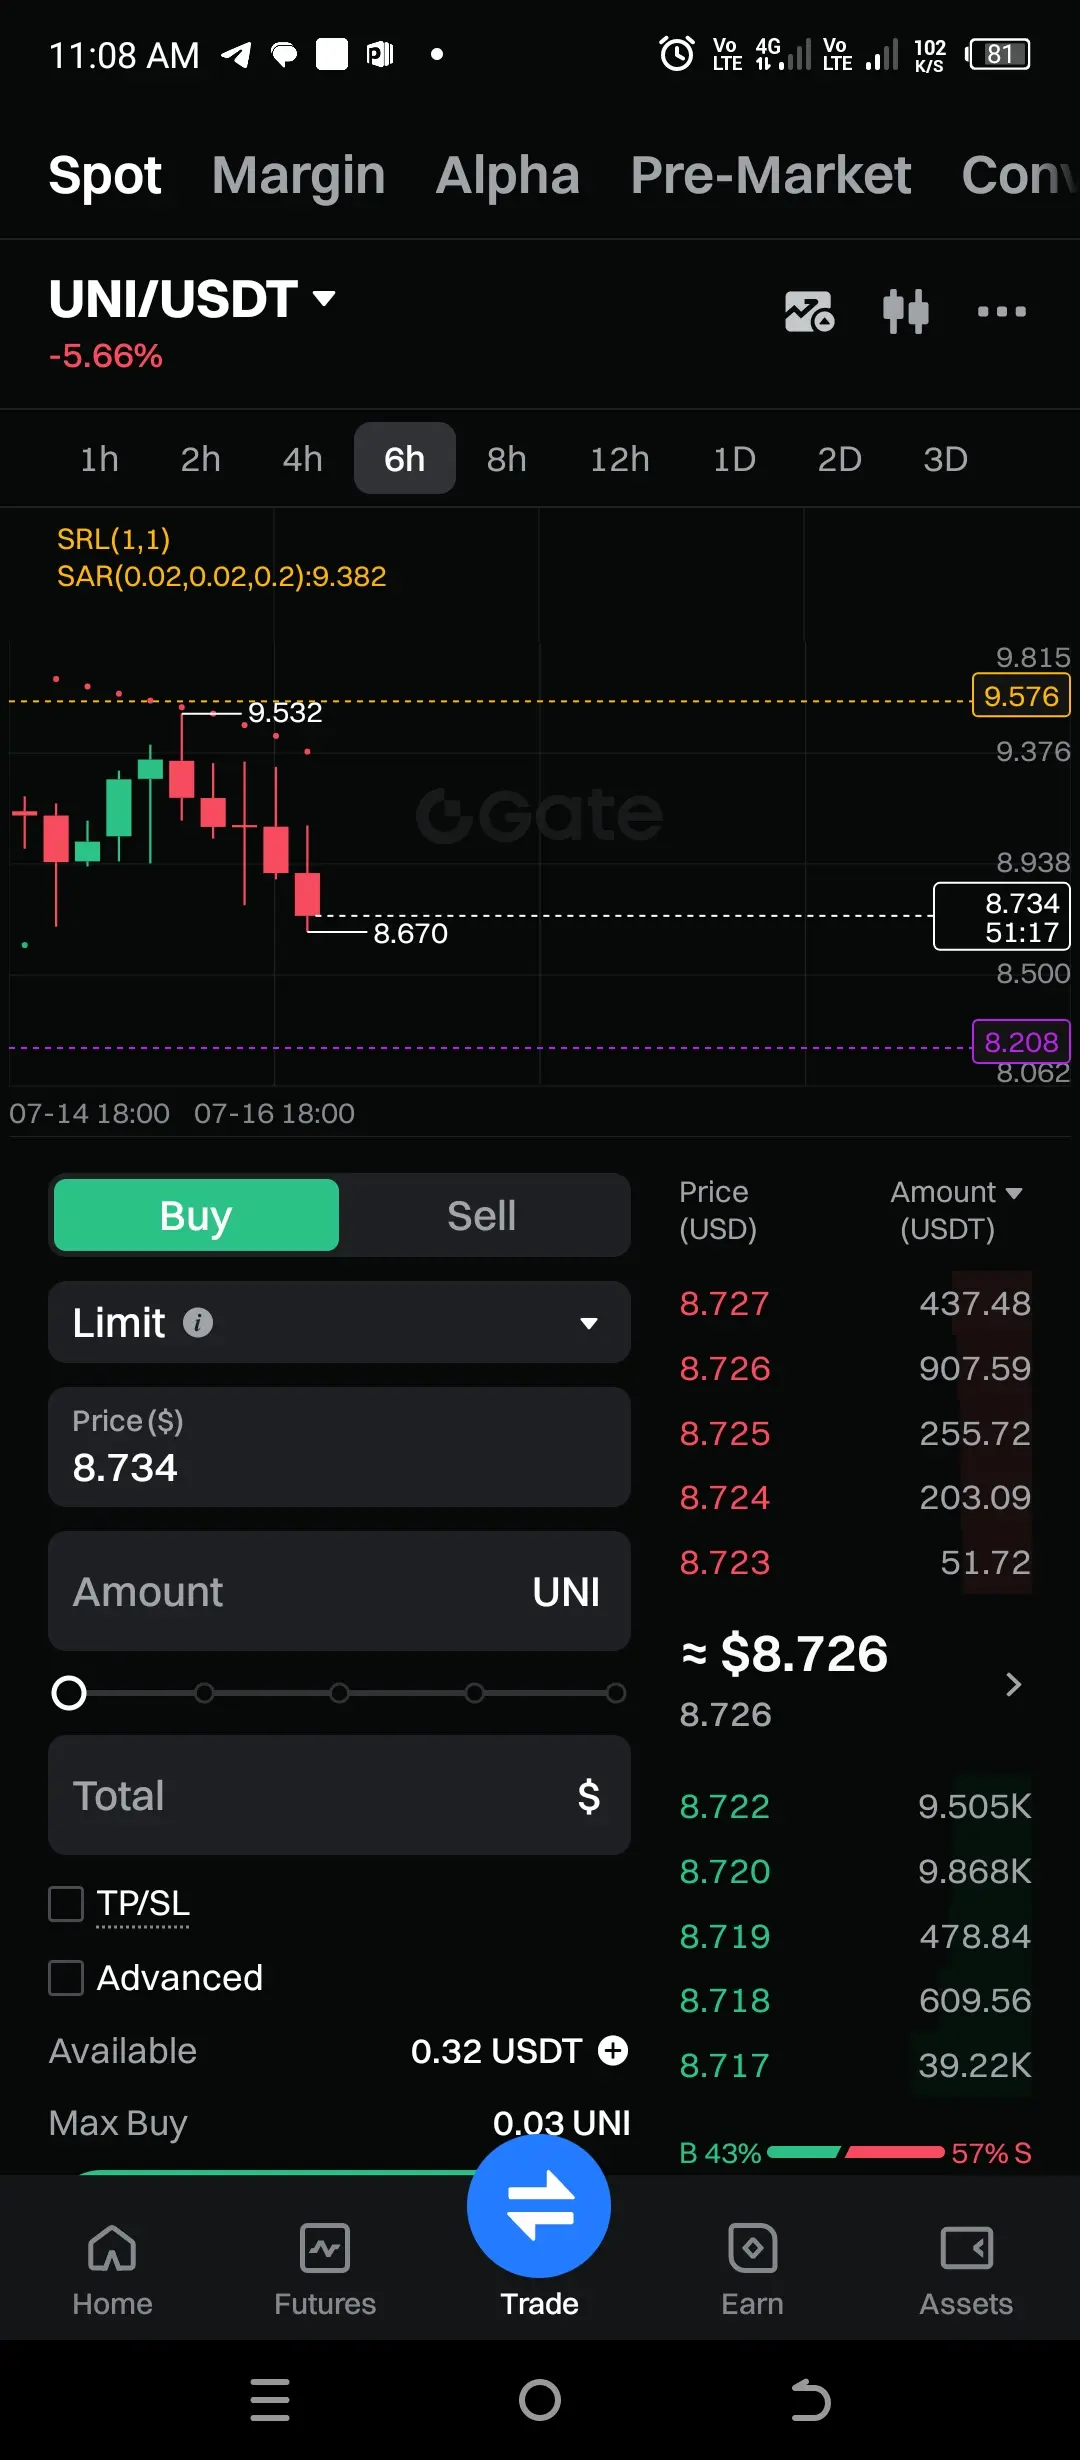This screenshot has width=1080, height=2460.
Task: Tap the alarm clock status icon
Action: tap(677, 54)
